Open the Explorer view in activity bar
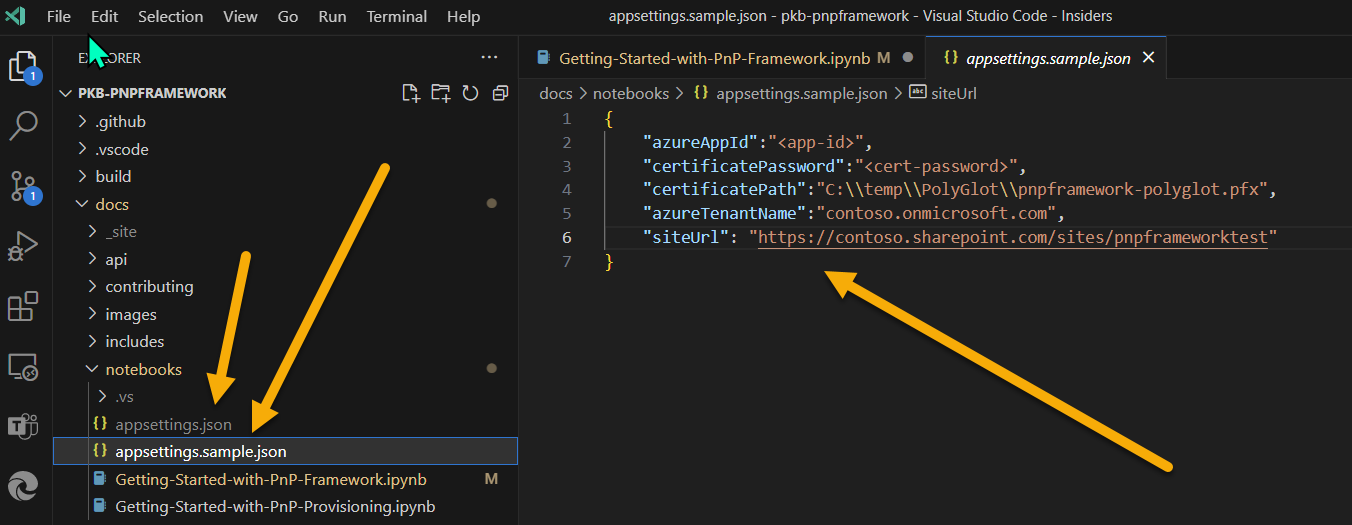Screen dimensions: 1352x525 [22, 67]
